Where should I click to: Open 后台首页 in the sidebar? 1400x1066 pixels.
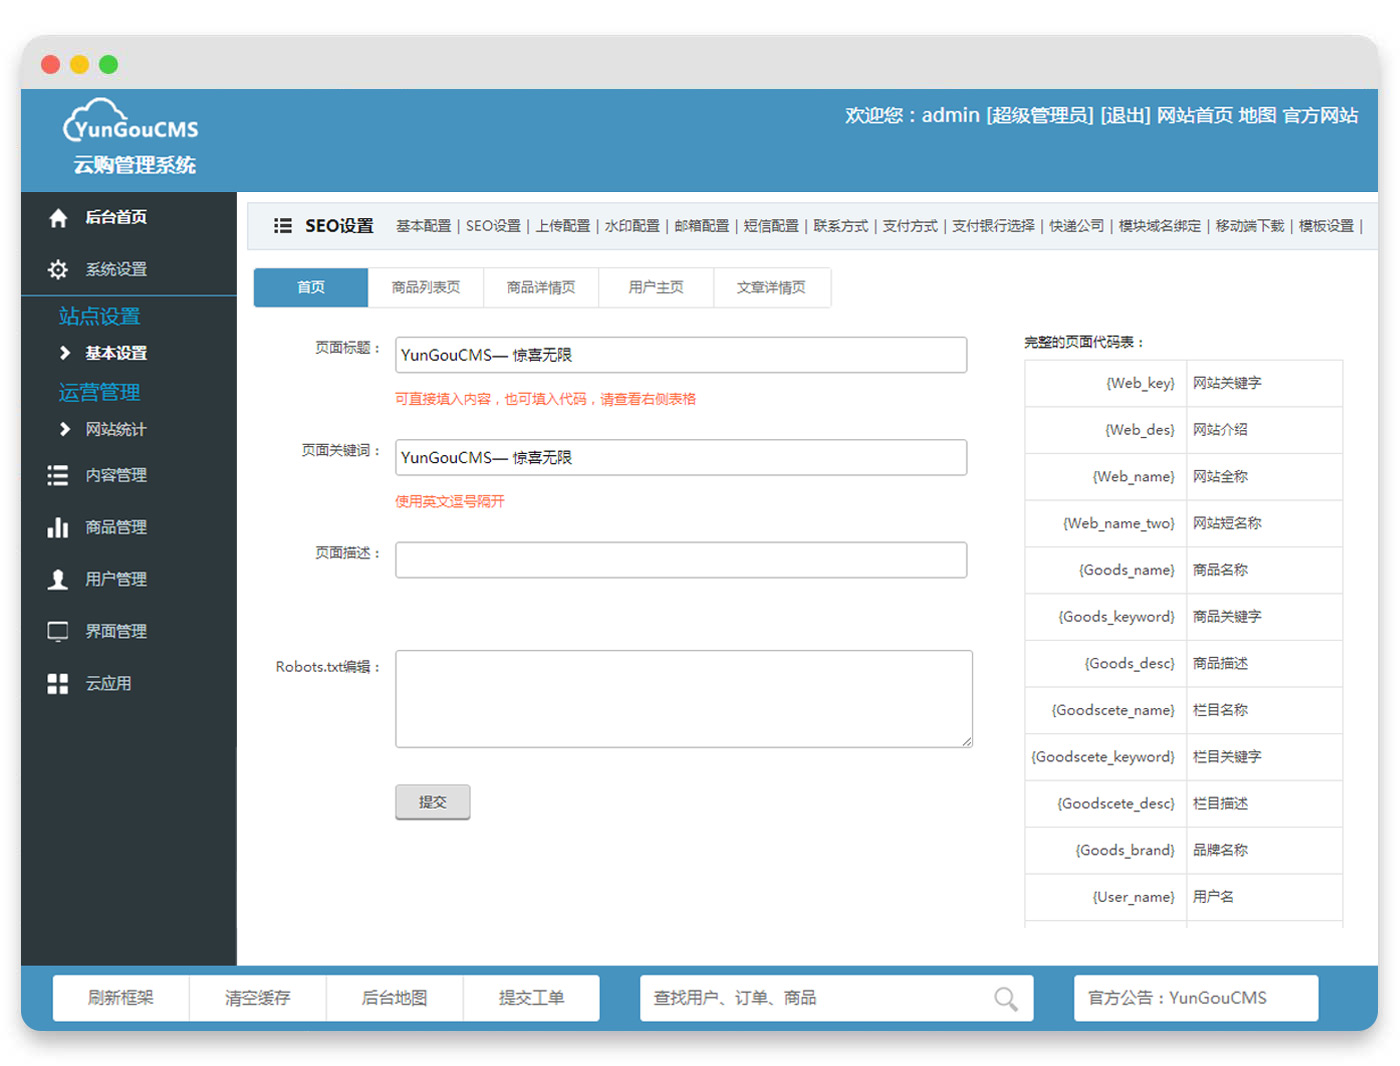pos(115,217)
